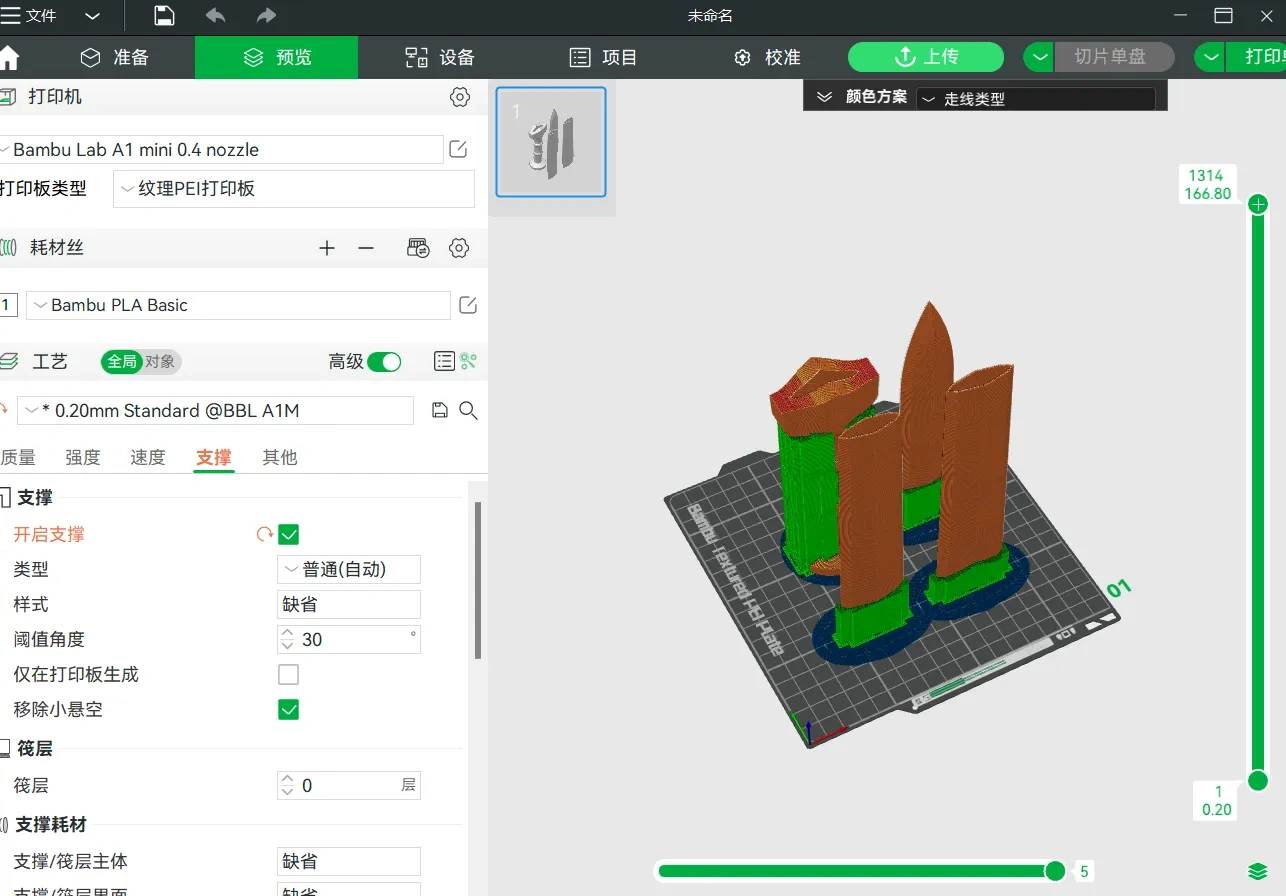Open dropdown arrow beside the print button
The height and width of the screenshot is (896, 1286).
coord(1211,57)
